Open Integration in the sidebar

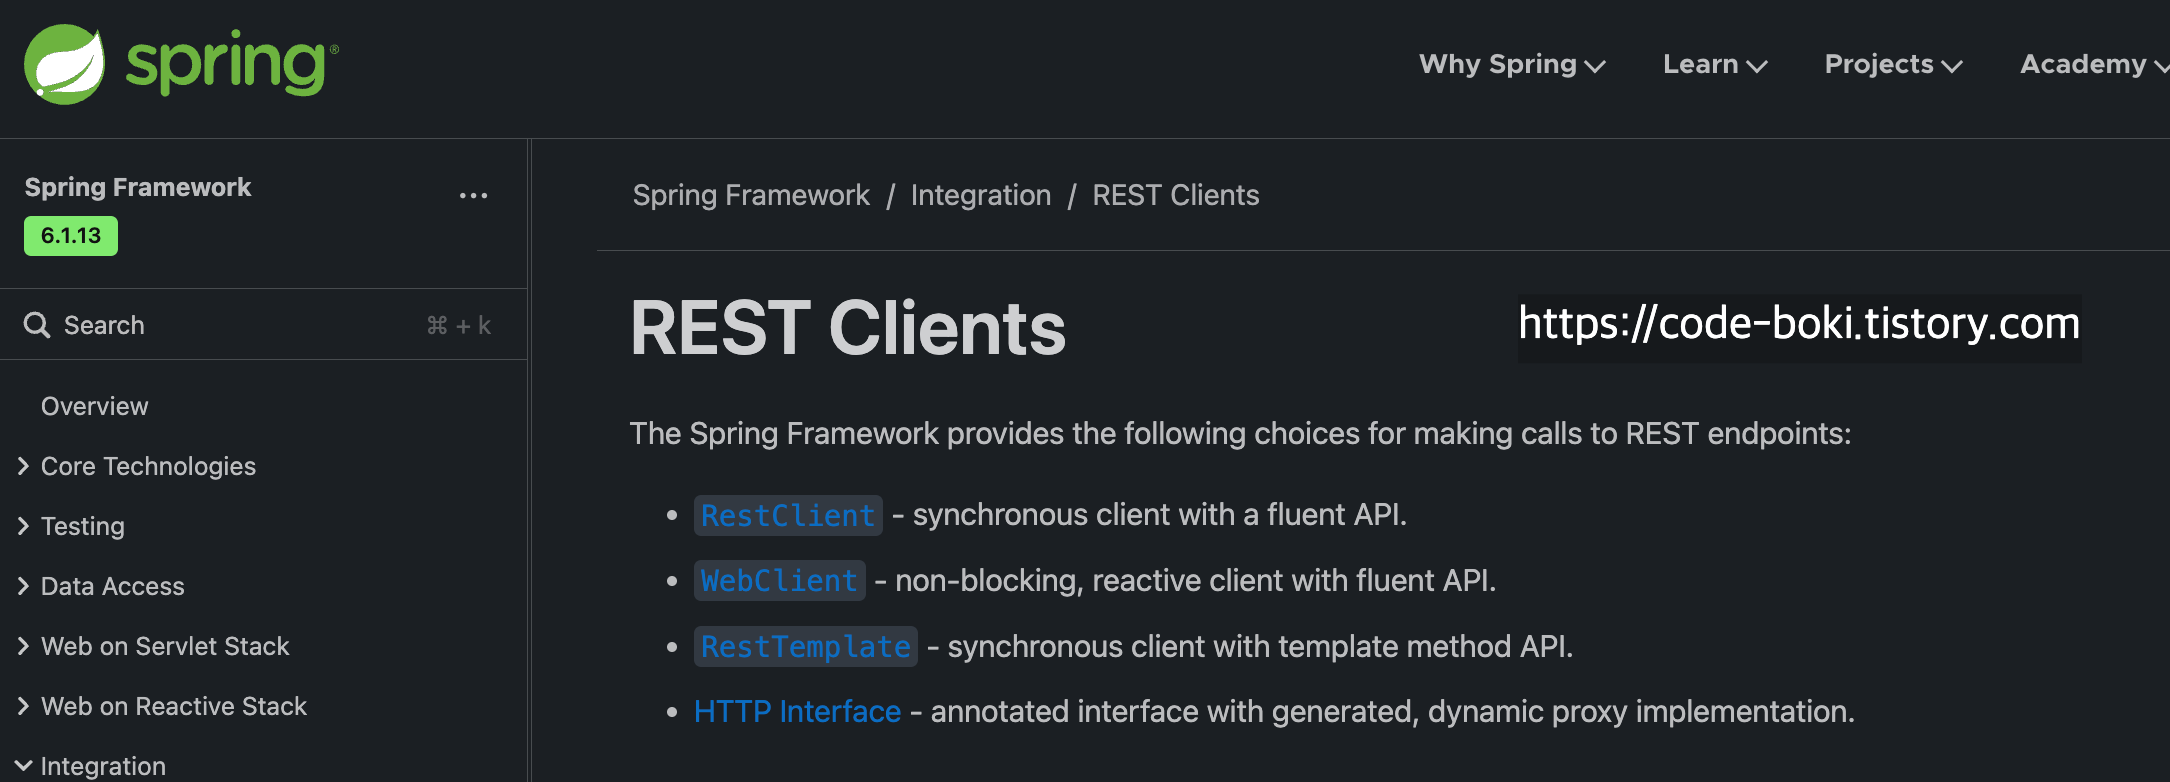[103, 766]
